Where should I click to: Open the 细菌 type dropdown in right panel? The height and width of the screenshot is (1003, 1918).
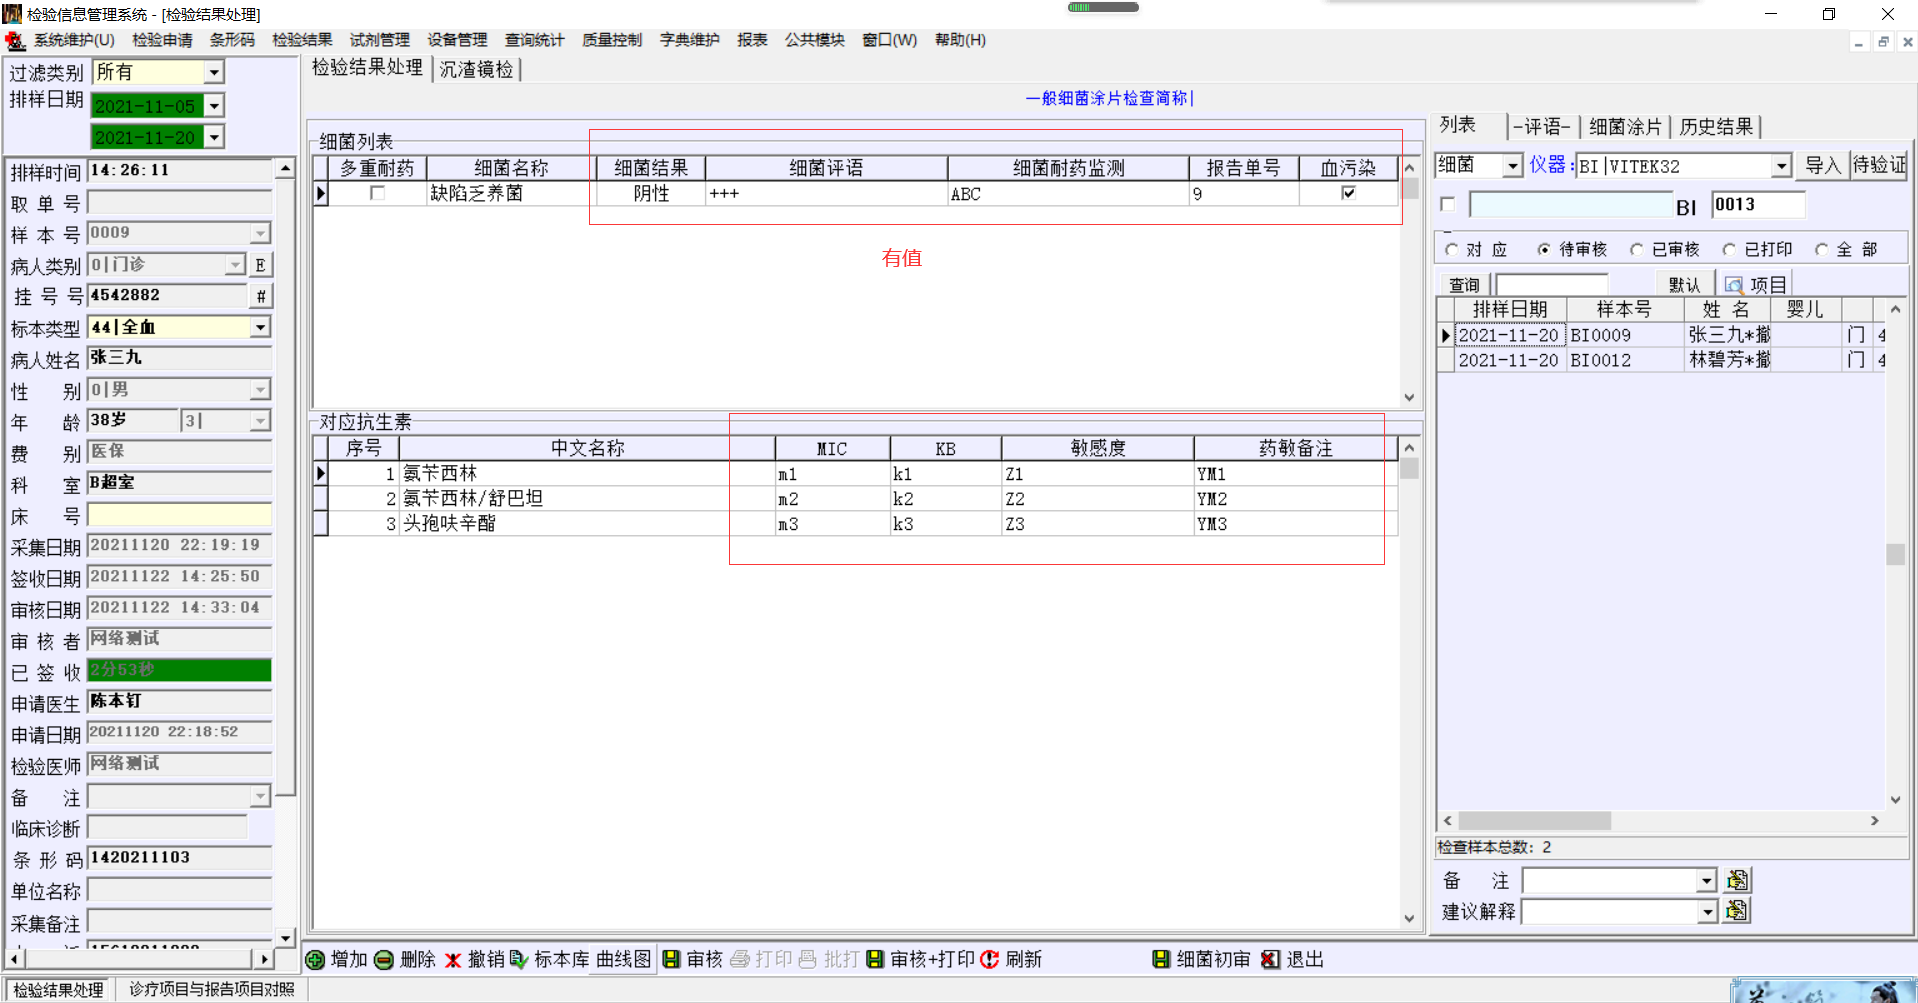[x=1513, y=165]
